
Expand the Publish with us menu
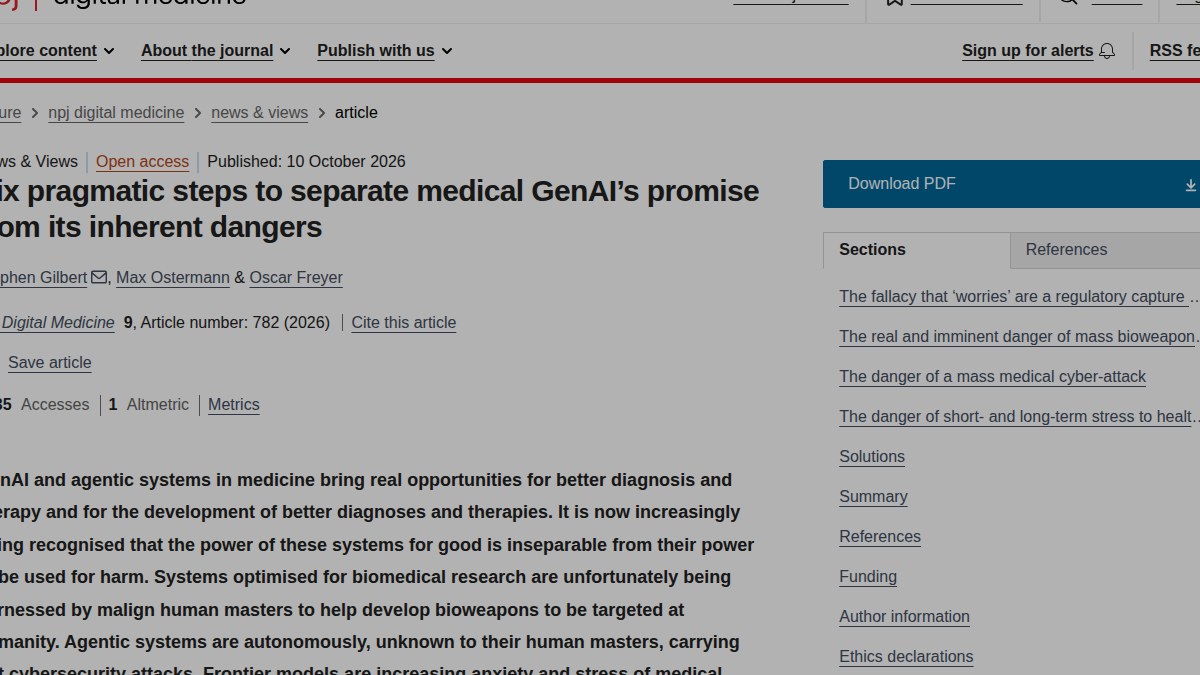[x=385, y=51]
